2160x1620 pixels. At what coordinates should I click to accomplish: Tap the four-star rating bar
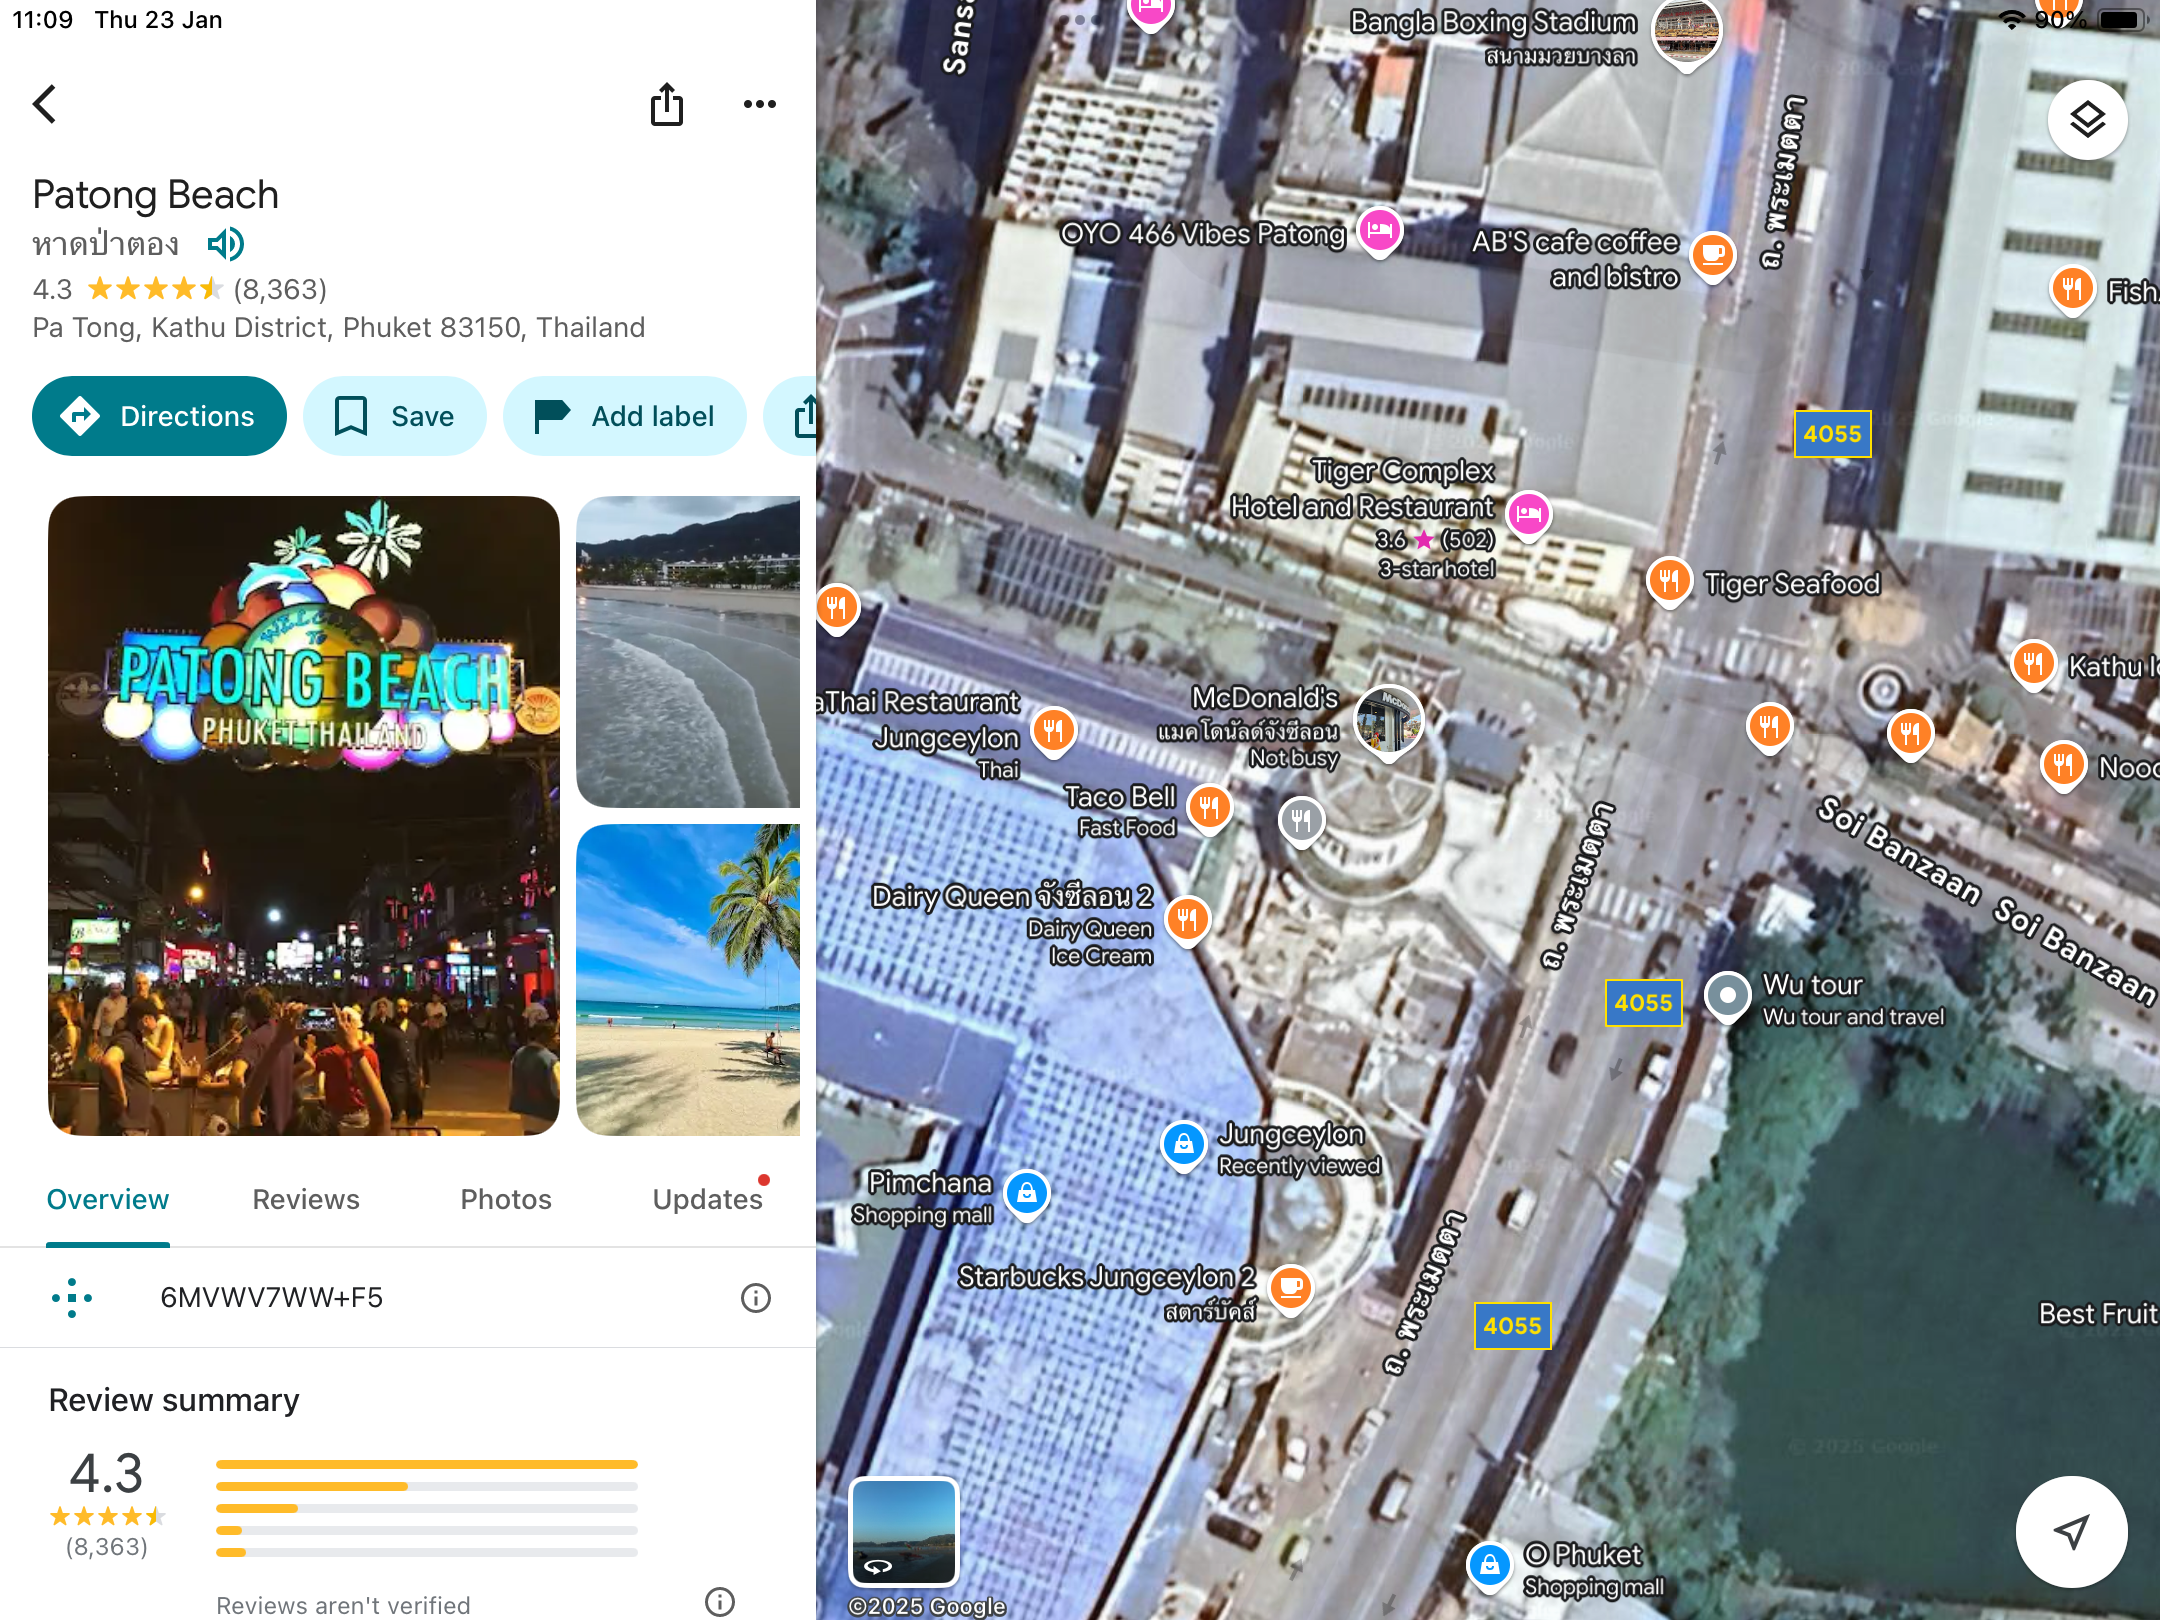(x=427, y=1486)
